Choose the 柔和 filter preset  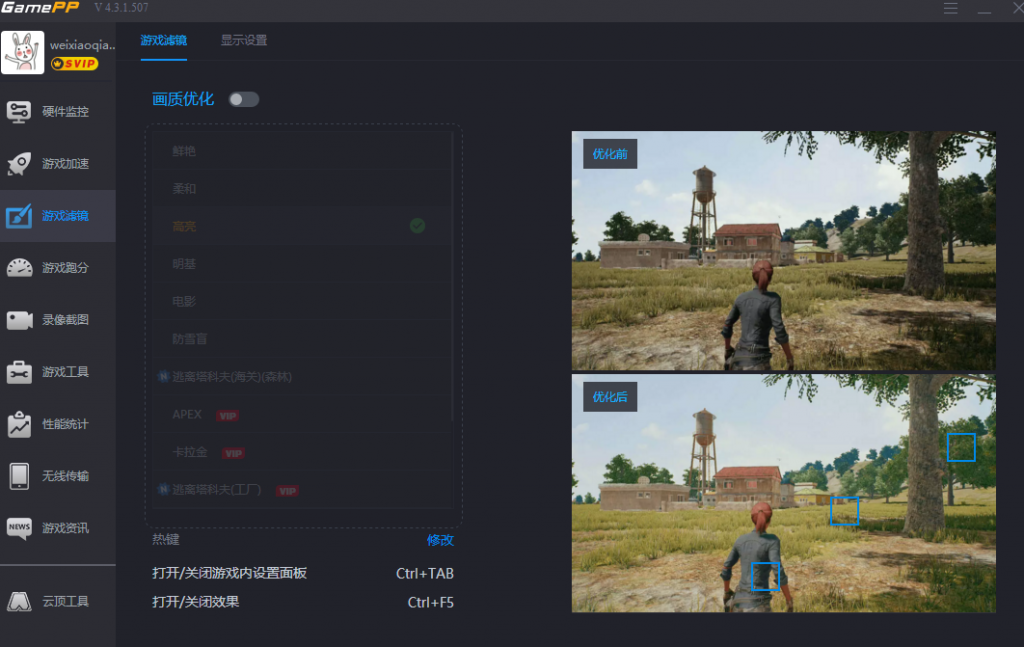click(x=303, y=189)
